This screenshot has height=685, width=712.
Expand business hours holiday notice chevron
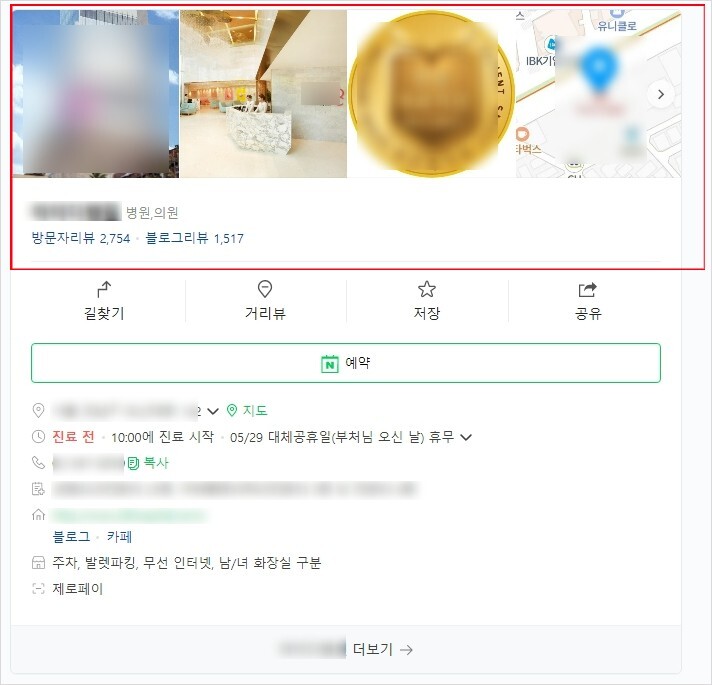466,437
